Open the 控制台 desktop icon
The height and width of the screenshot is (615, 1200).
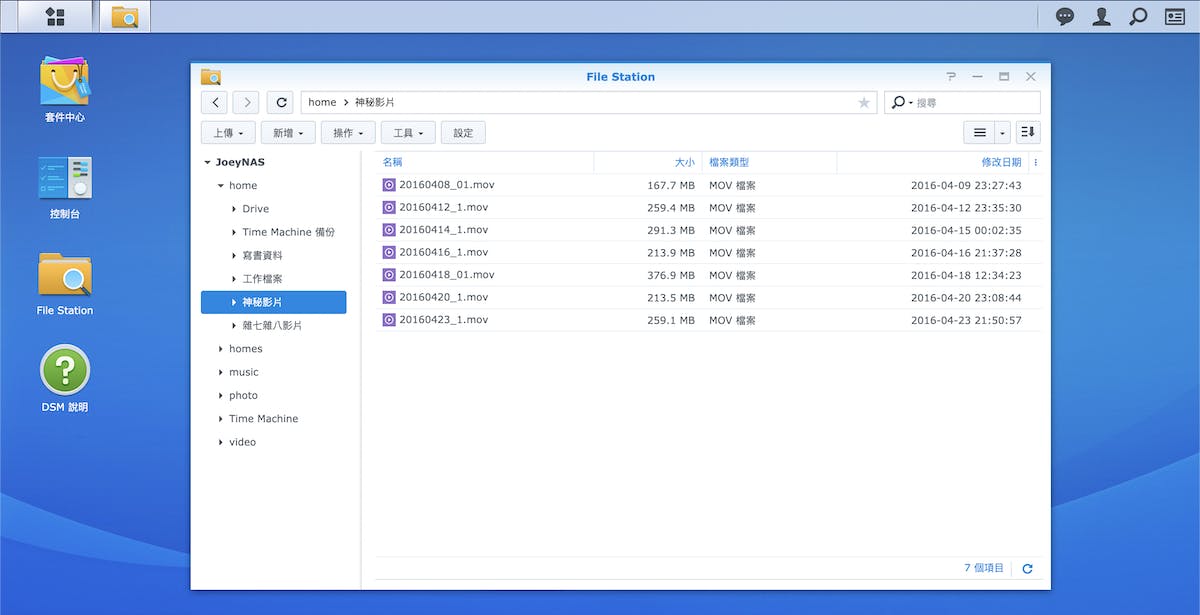(65, 188)
